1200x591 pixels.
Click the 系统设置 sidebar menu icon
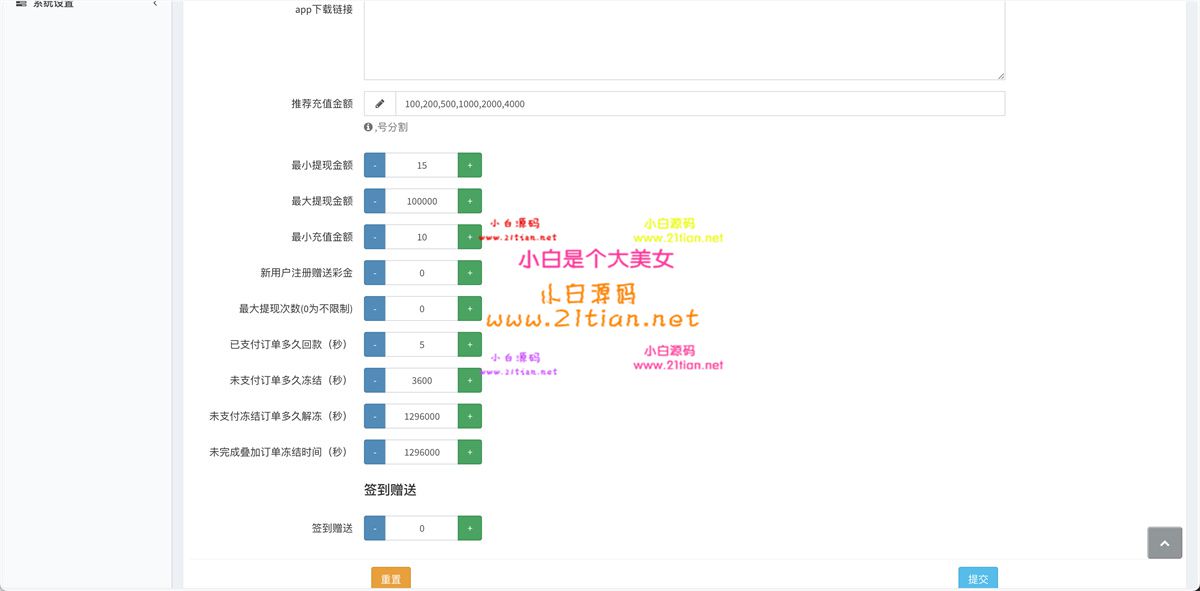click(x=21, y=4)
